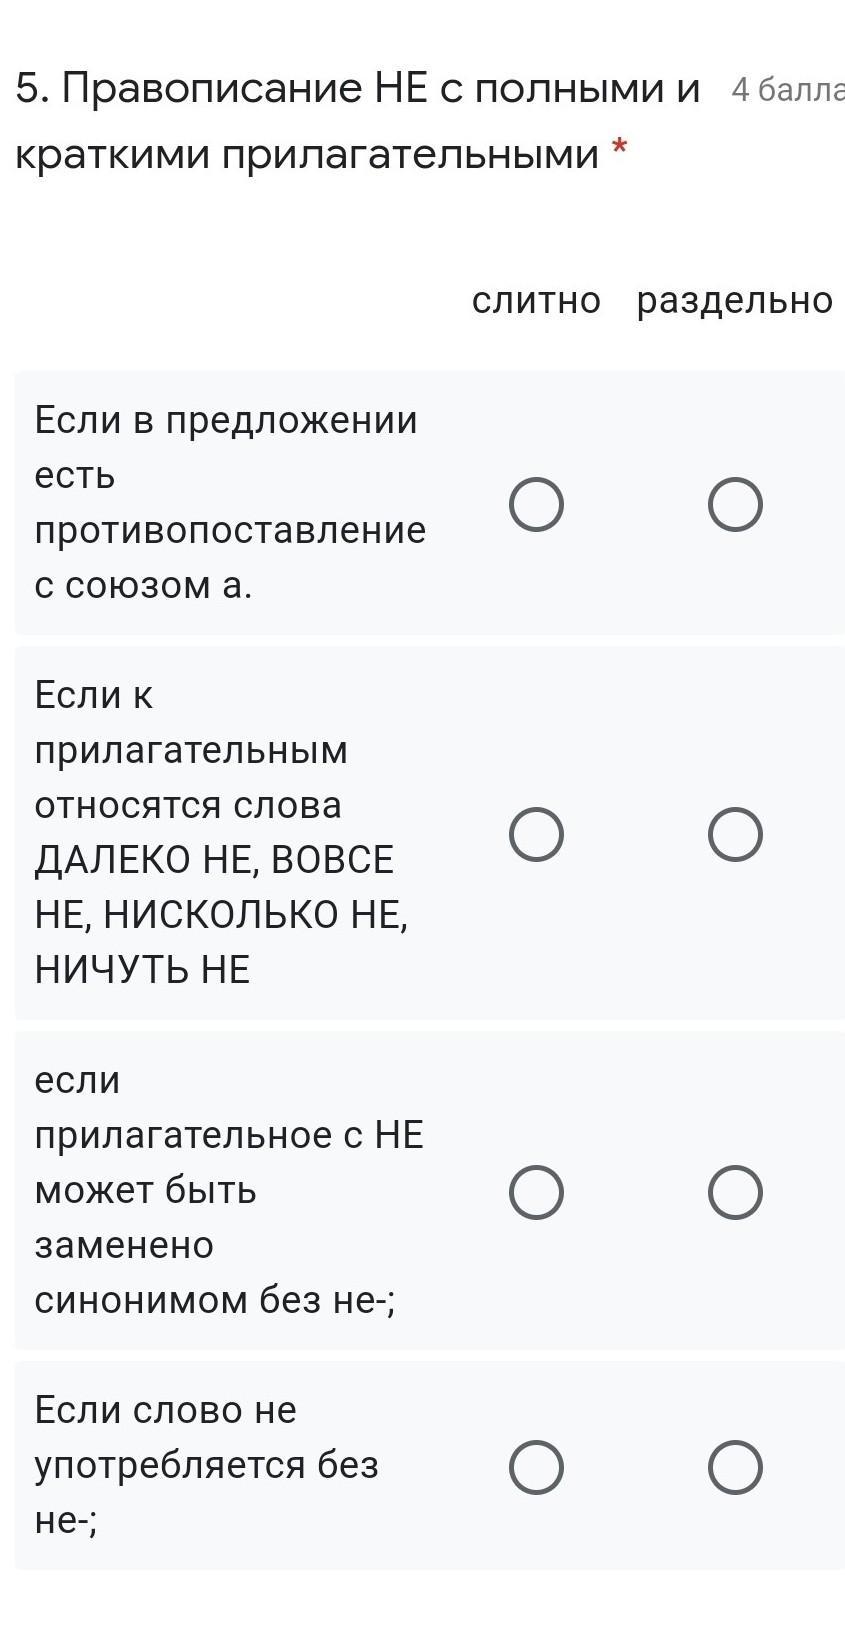Choose 'раздельно' for the 'ДАЛЕКО НЕ, ВОВСЕ НЕ' row

coord(735,834)
